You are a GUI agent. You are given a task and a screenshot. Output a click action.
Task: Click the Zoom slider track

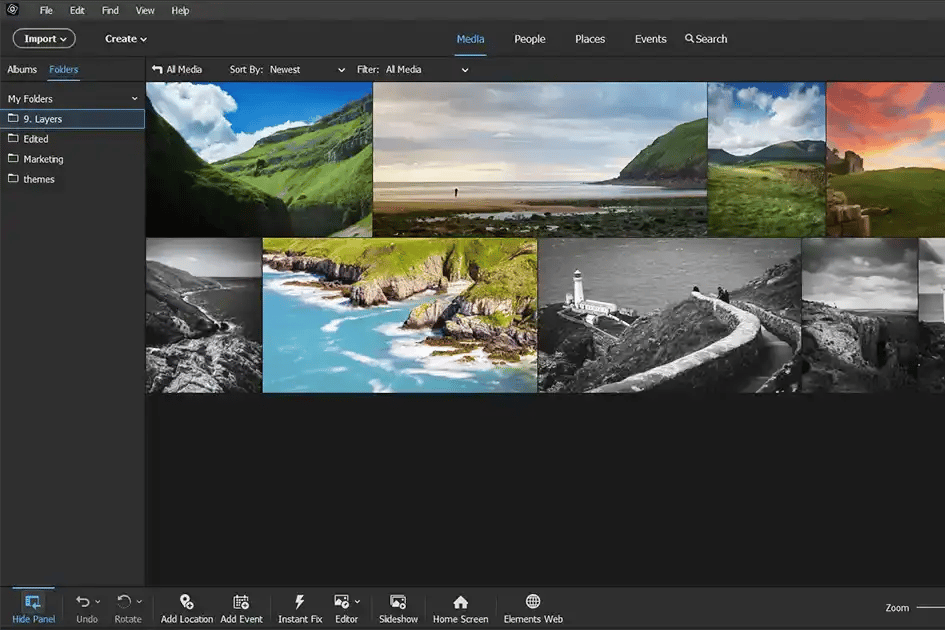tap(930, 608)
